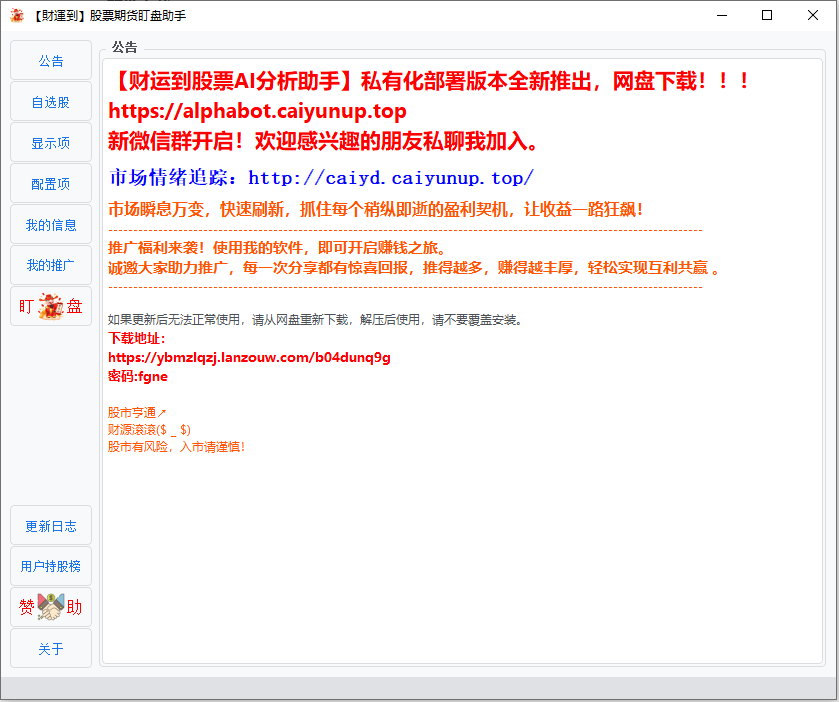Click the treasure pot icon on 盯盘 button
Image resolution: width=839 pixels, height=702 pixels.
point(51,305)
